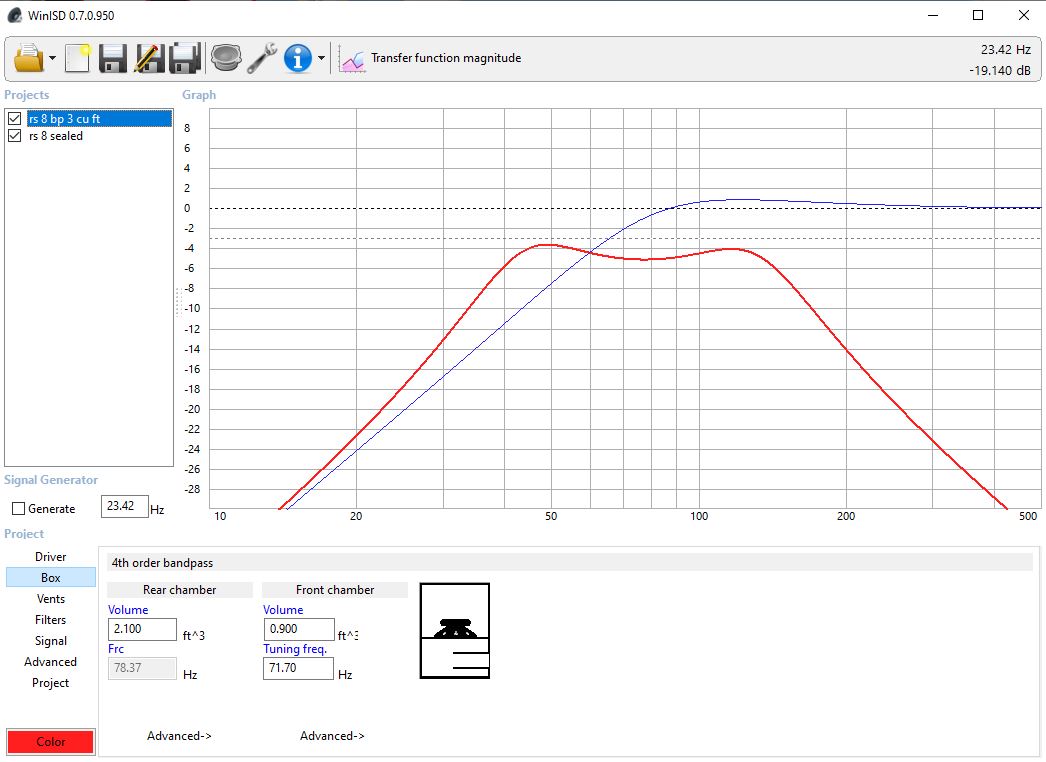The width and height of the screenshot is (1046, 762).
Task: Click the Tuning freq. label link
Action: point(295,649)
